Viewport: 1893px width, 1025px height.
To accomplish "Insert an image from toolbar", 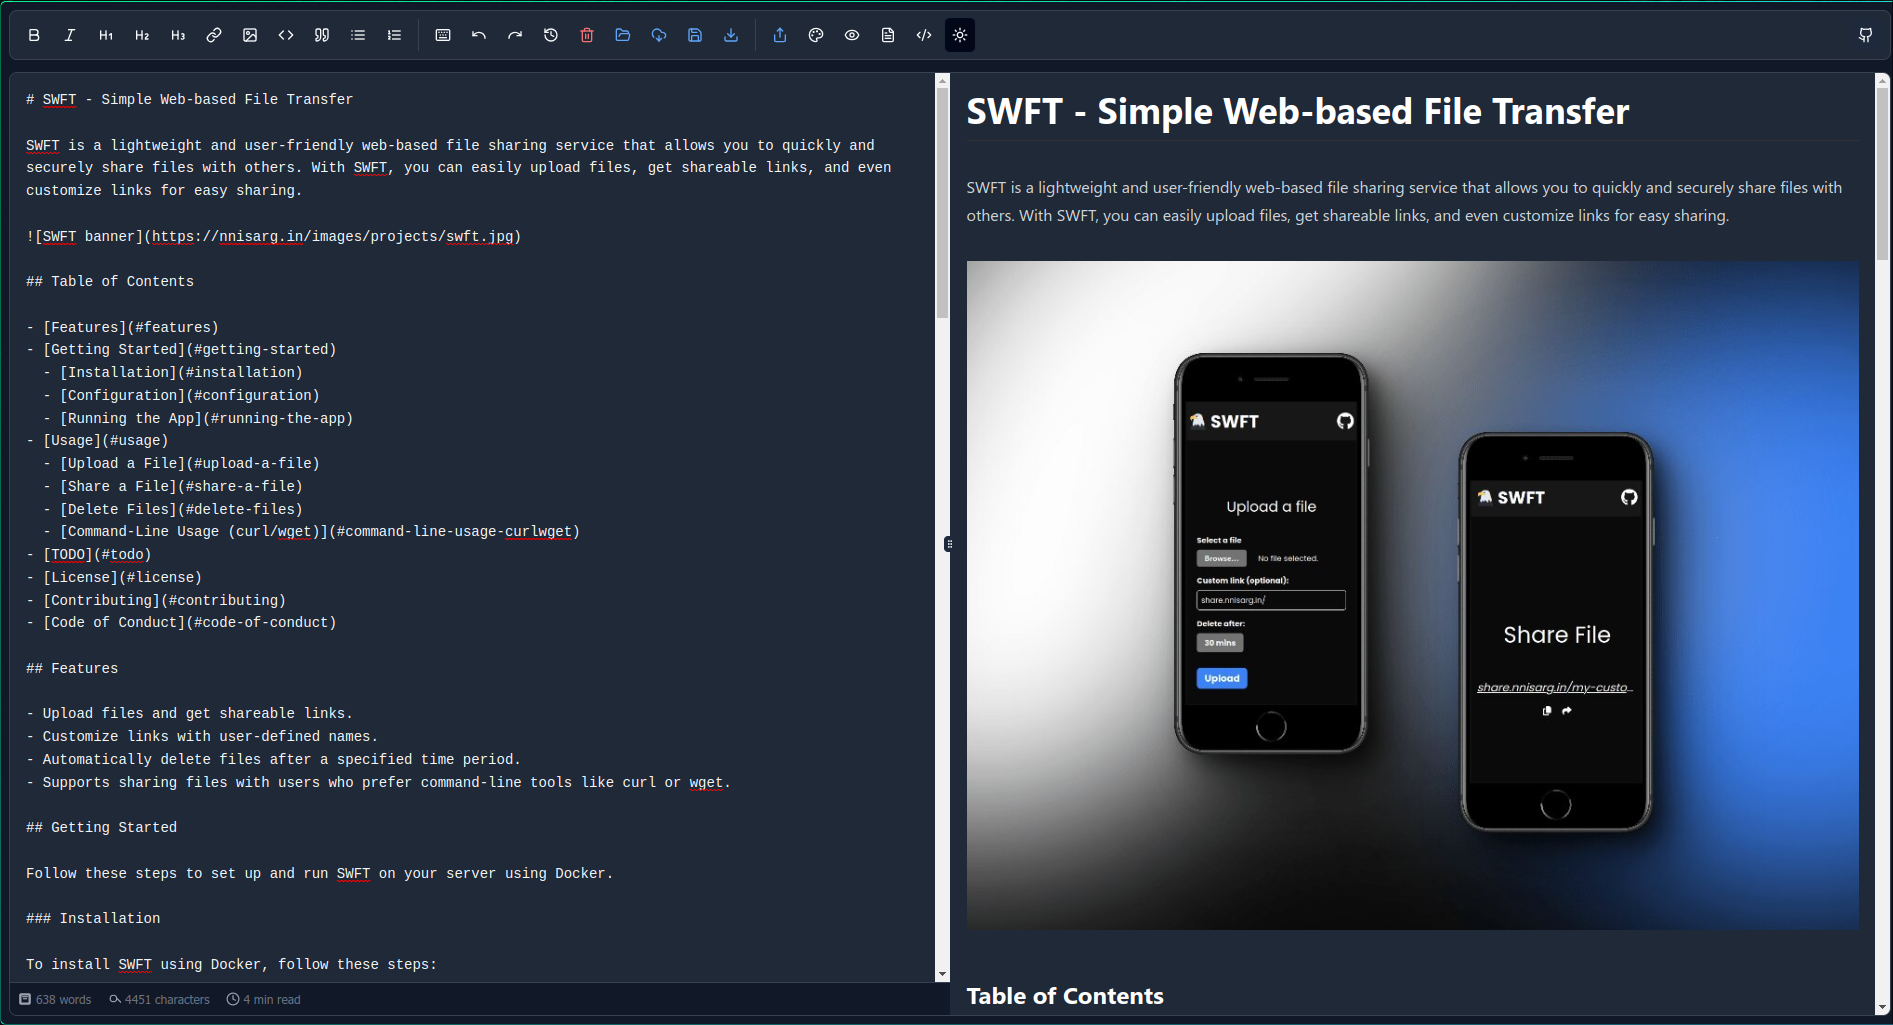I will [x=250, y=35].
